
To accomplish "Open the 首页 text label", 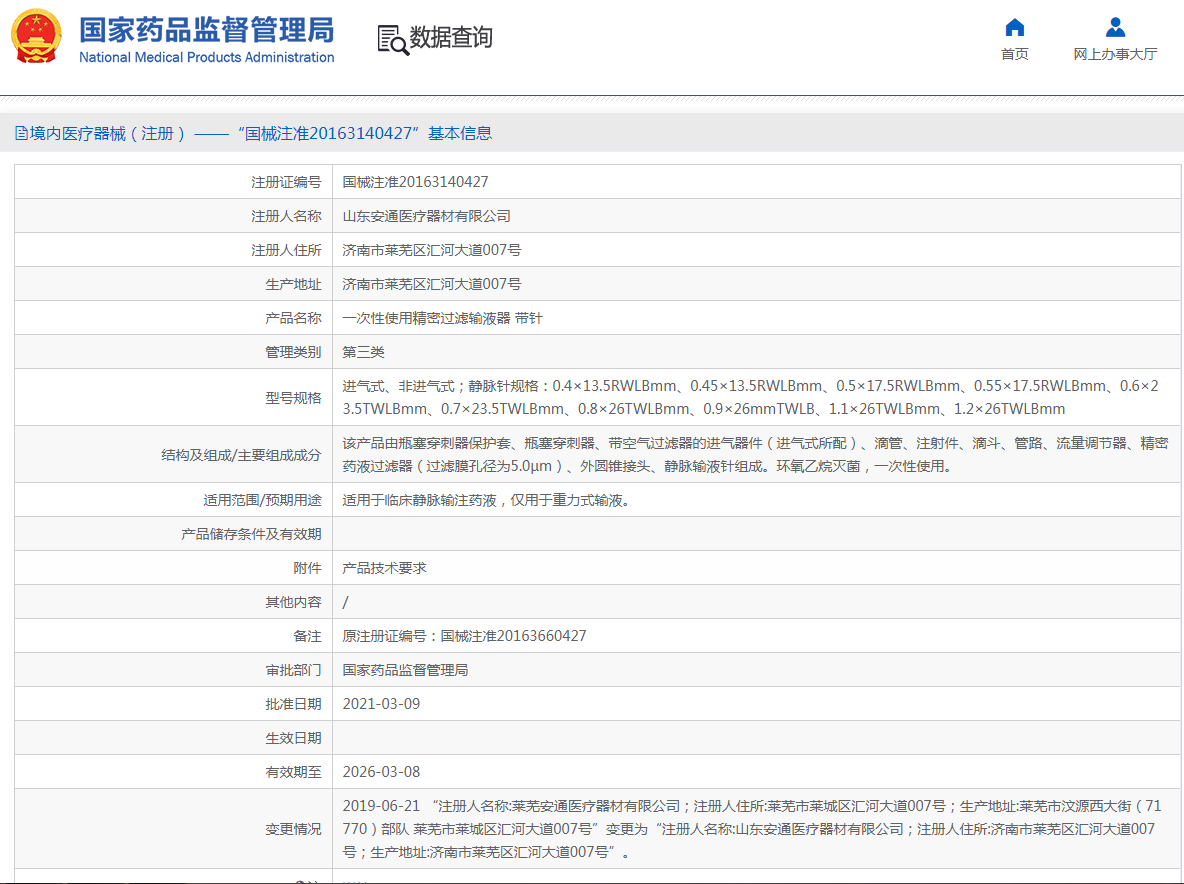I will point(1014,54).
